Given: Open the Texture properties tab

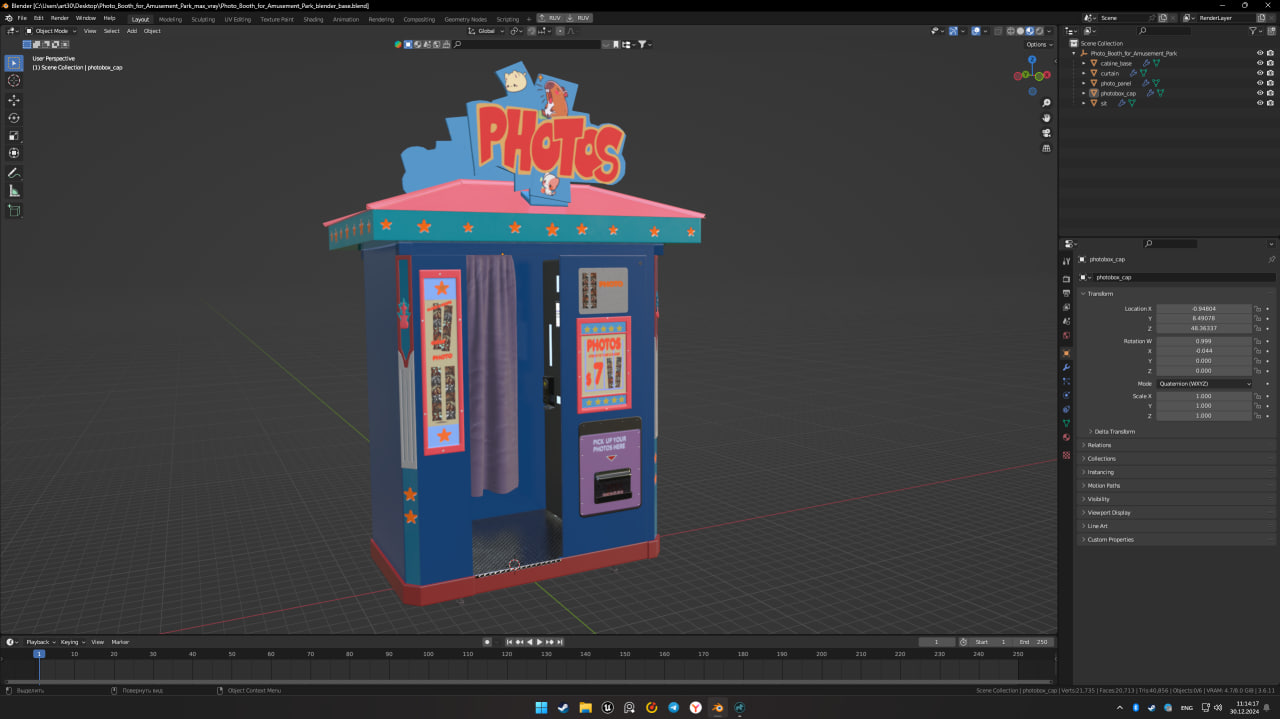Looking at the screenshot, I should click(1066, 455).
